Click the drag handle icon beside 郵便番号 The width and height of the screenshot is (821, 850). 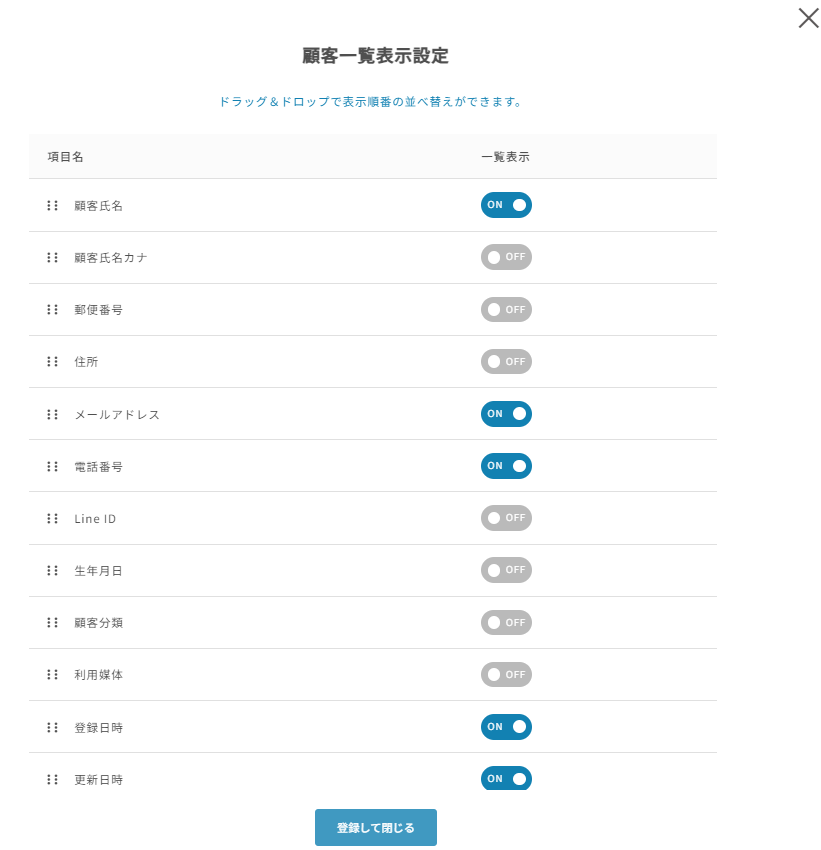53,310
